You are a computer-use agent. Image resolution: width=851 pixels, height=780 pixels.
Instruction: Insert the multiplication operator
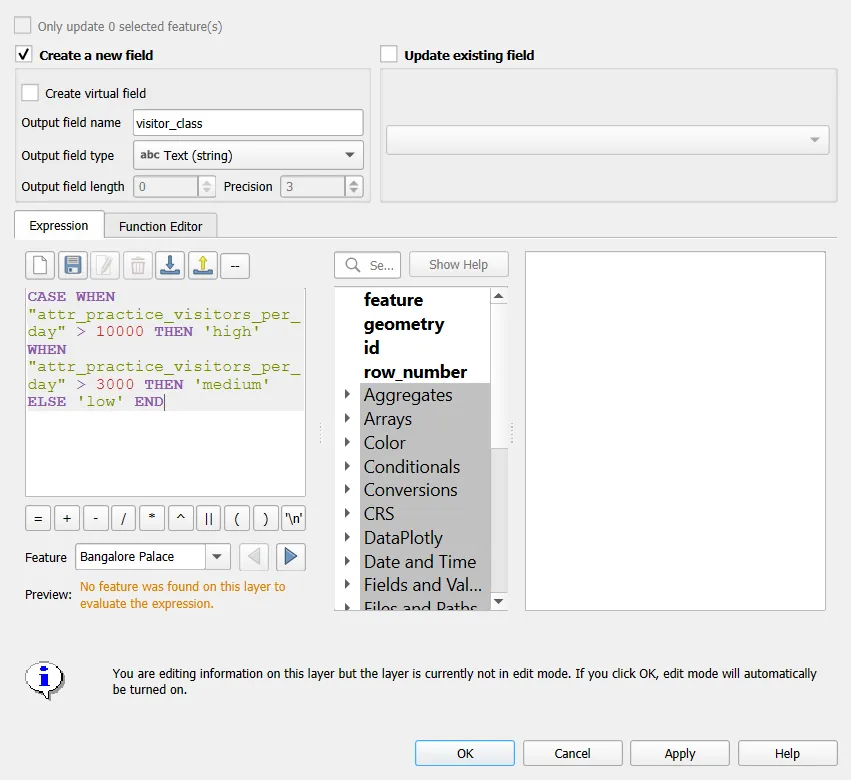click(x=152, y=519)
